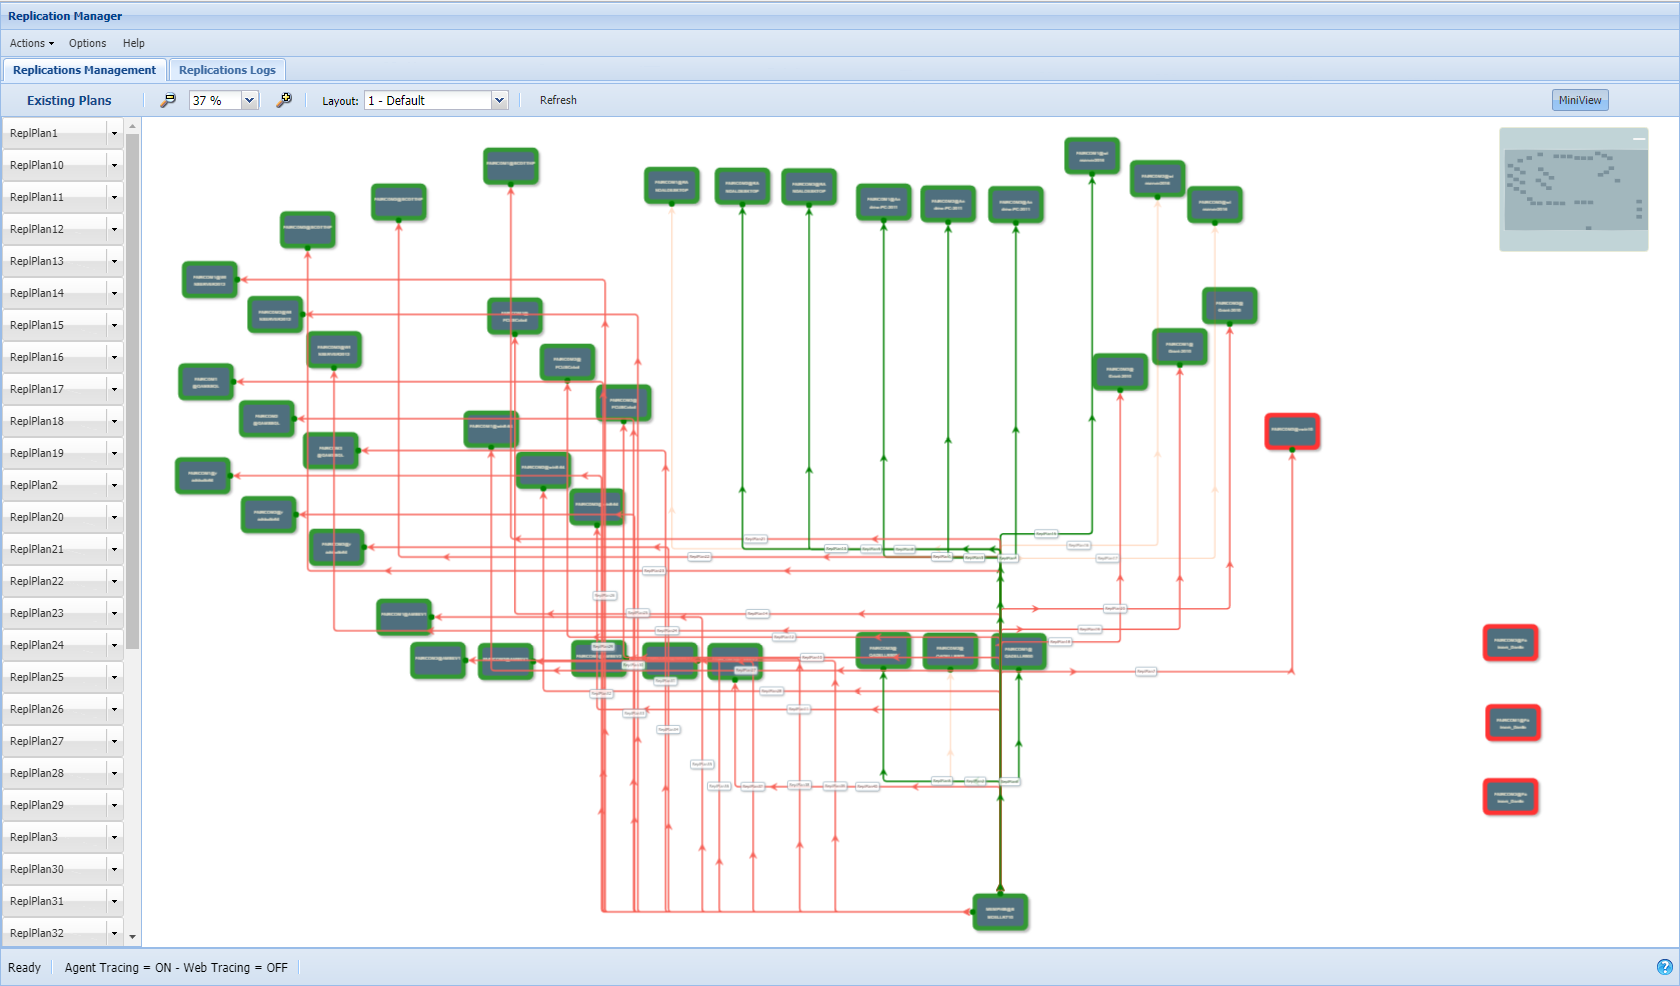The width and height of the screenshot is (1680, 986).
Task: Click the 'Layout:' label
Action: pos(340,101)
